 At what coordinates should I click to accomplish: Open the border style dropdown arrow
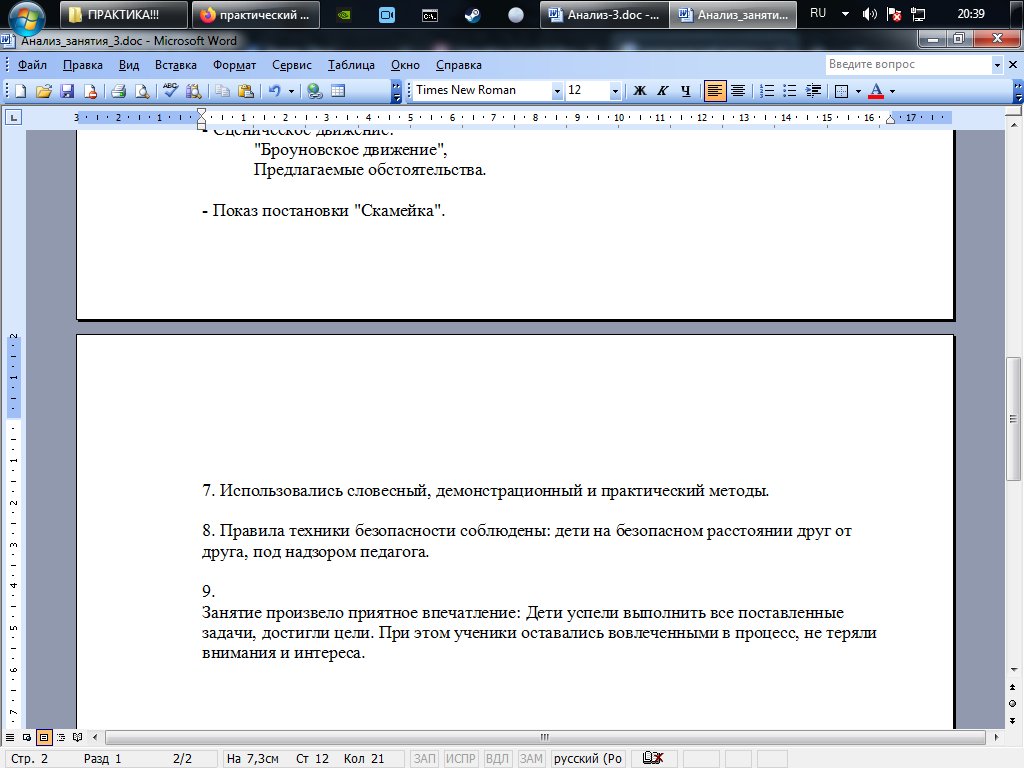coord(858,91)
